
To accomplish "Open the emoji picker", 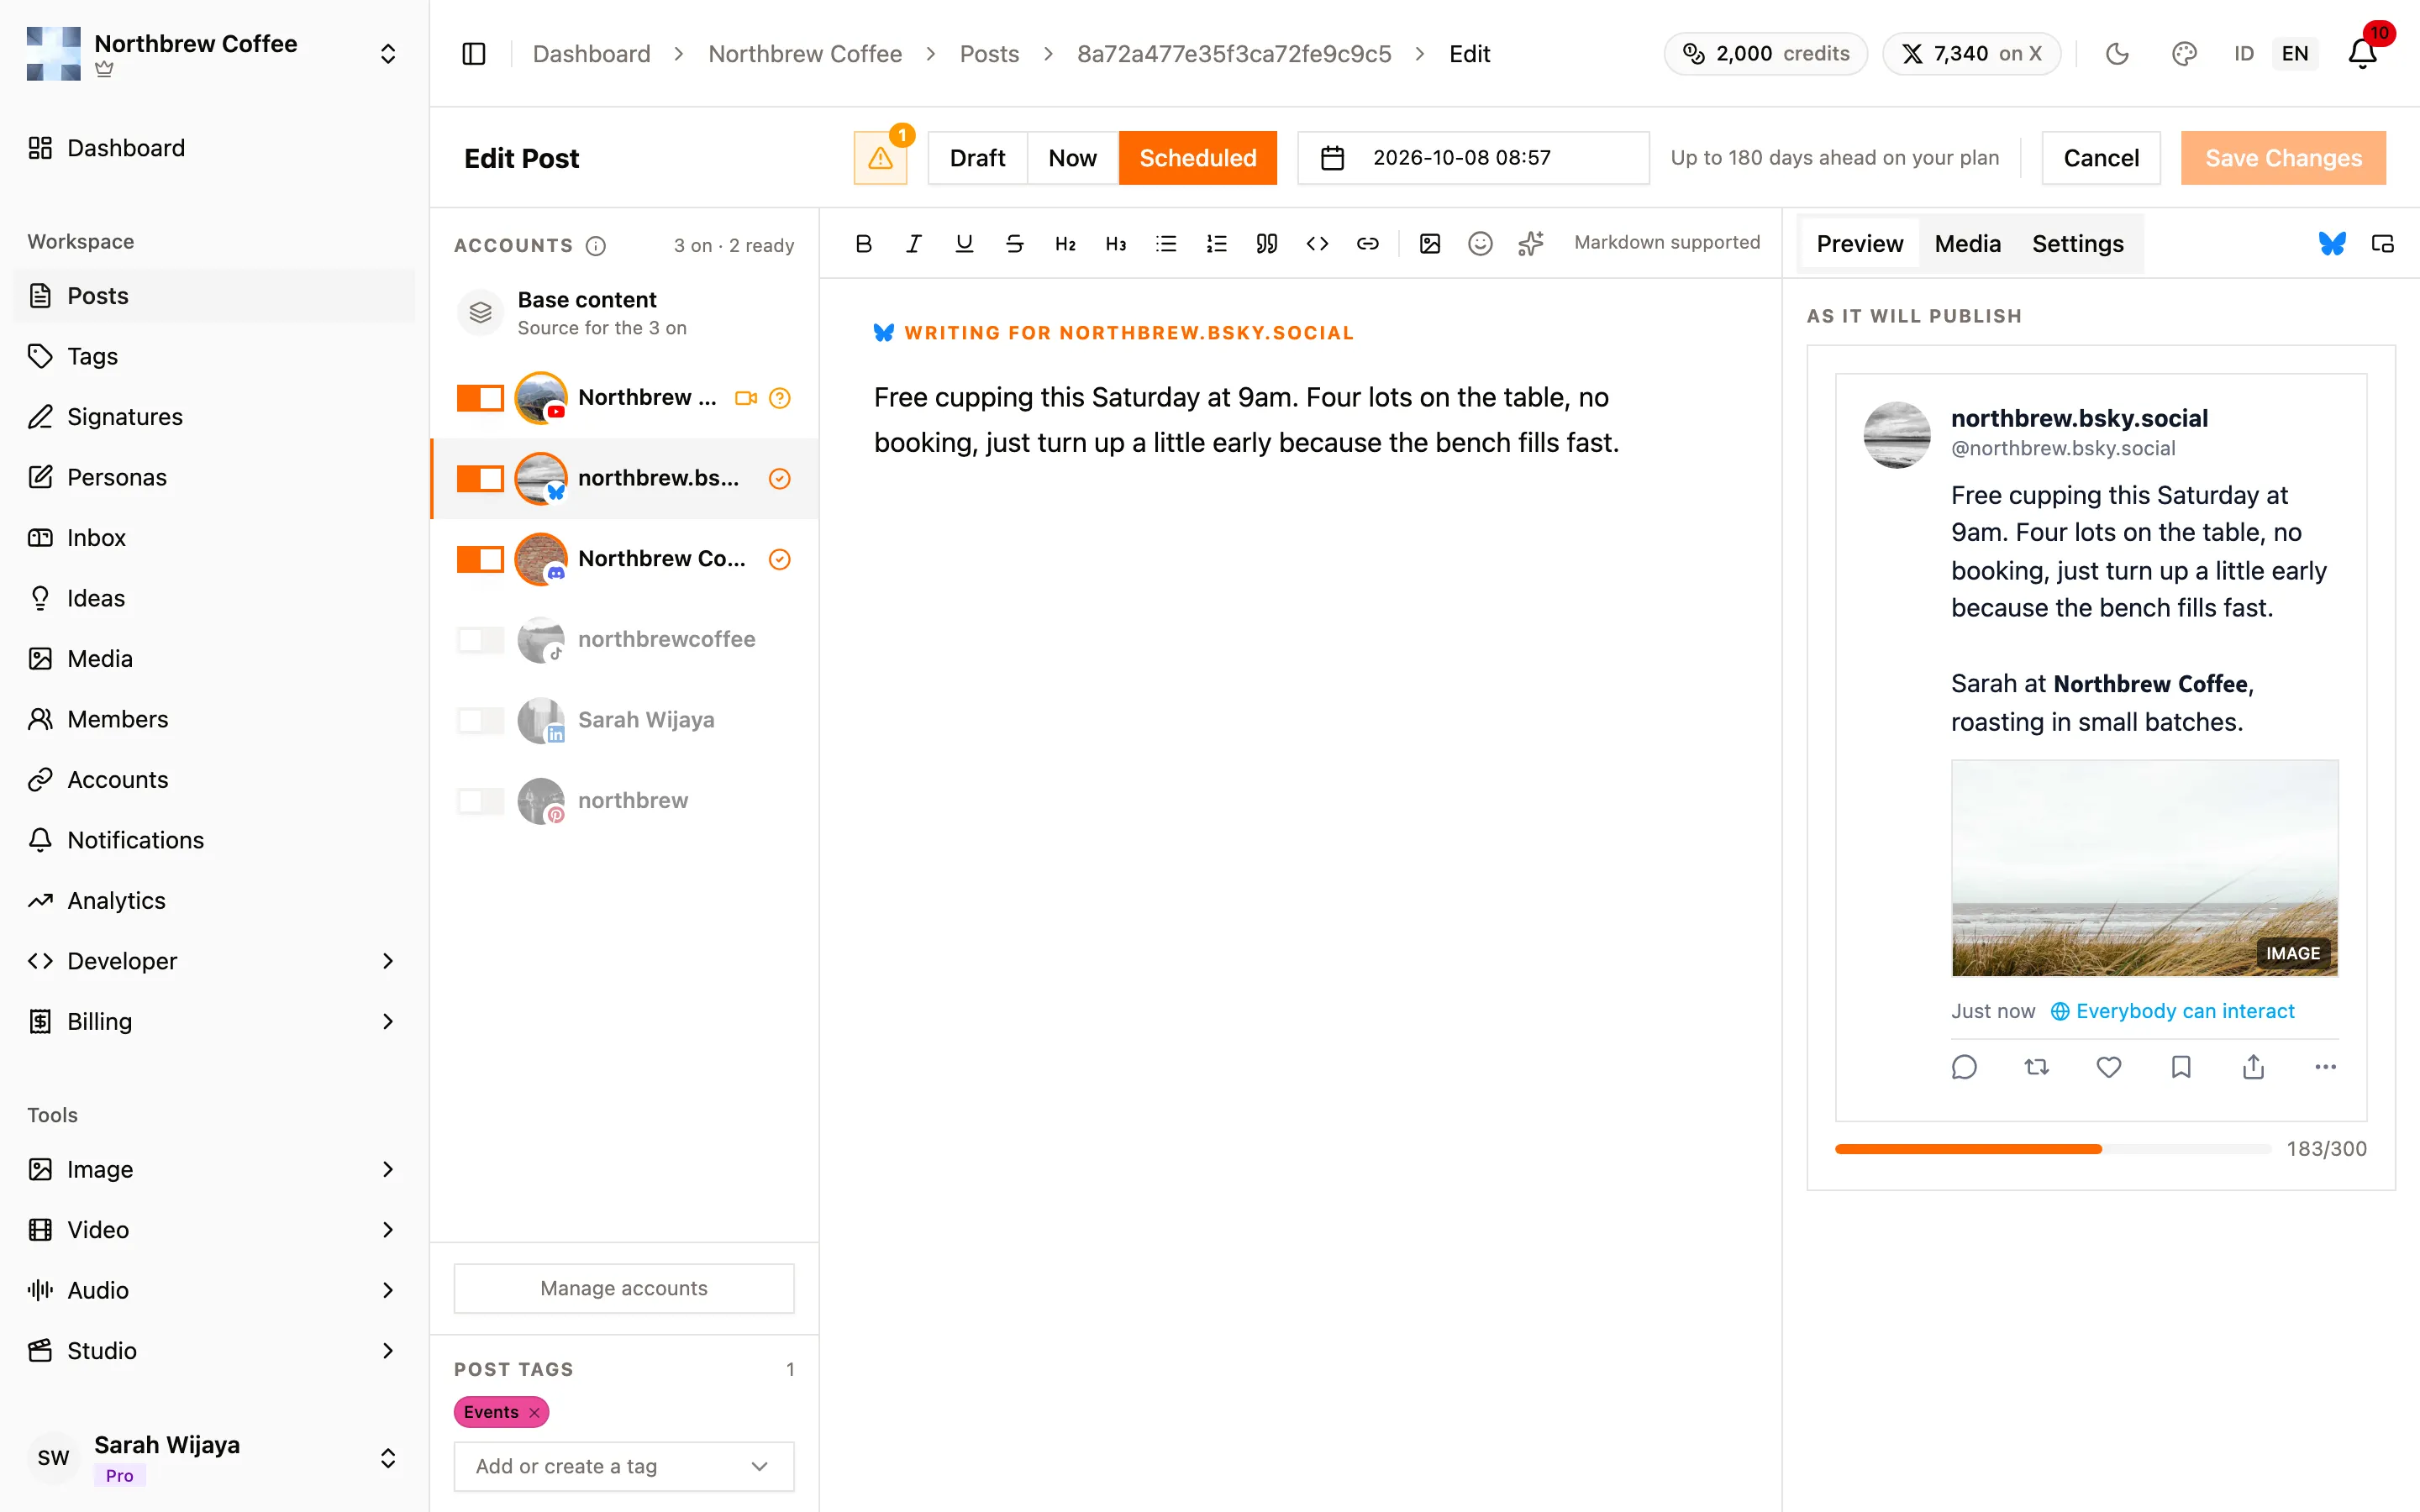I will click(x=1480, y=243).
